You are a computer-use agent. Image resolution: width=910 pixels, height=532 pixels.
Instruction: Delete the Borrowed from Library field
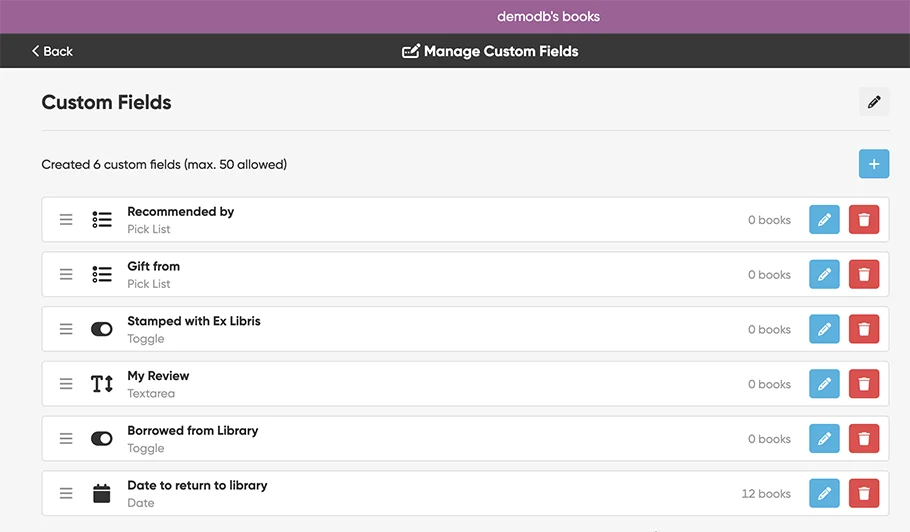[864, 439]
